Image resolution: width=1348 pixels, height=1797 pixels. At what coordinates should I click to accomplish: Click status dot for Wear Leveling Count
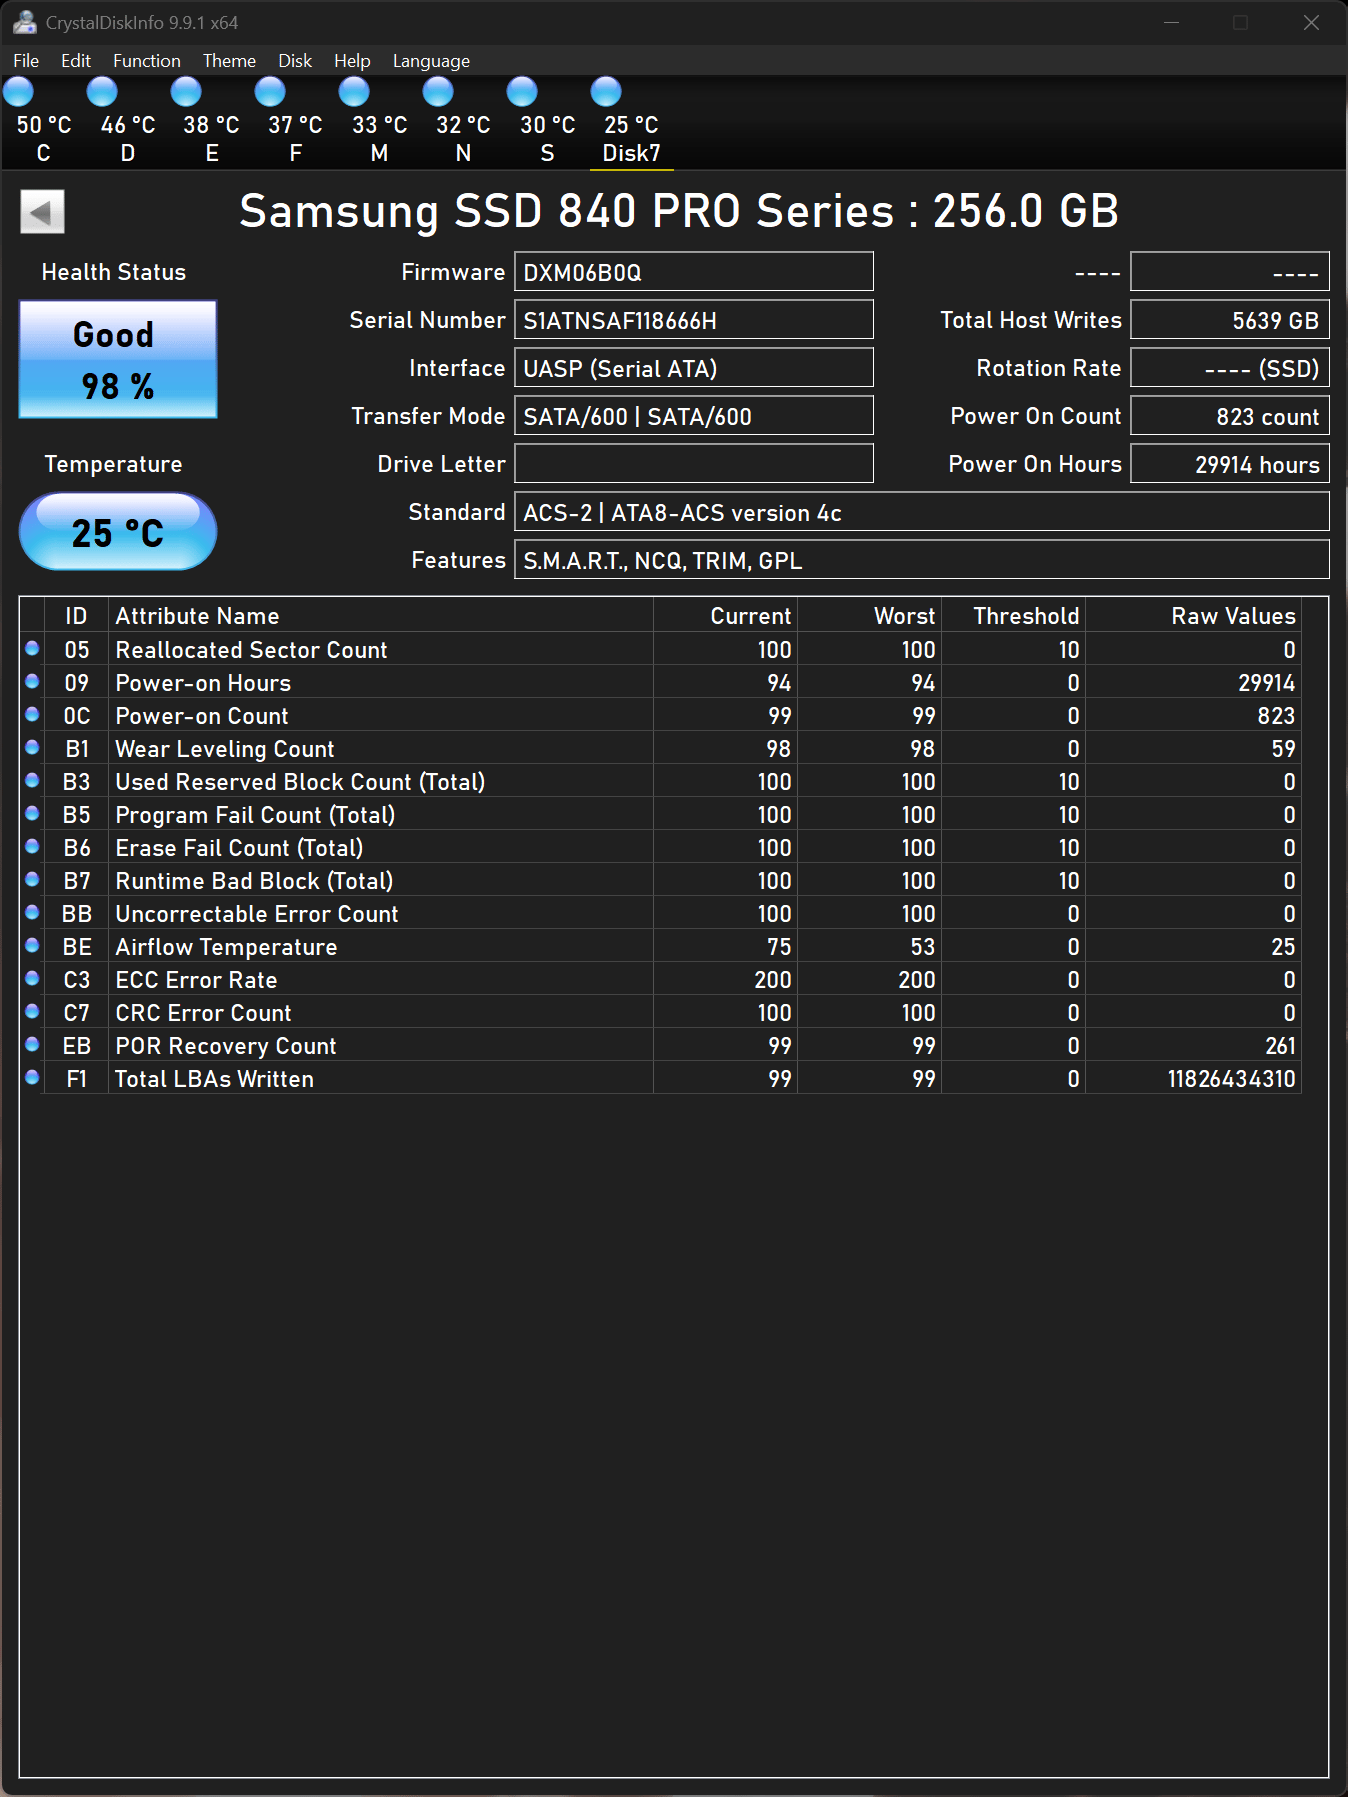[x=32, y=747]
